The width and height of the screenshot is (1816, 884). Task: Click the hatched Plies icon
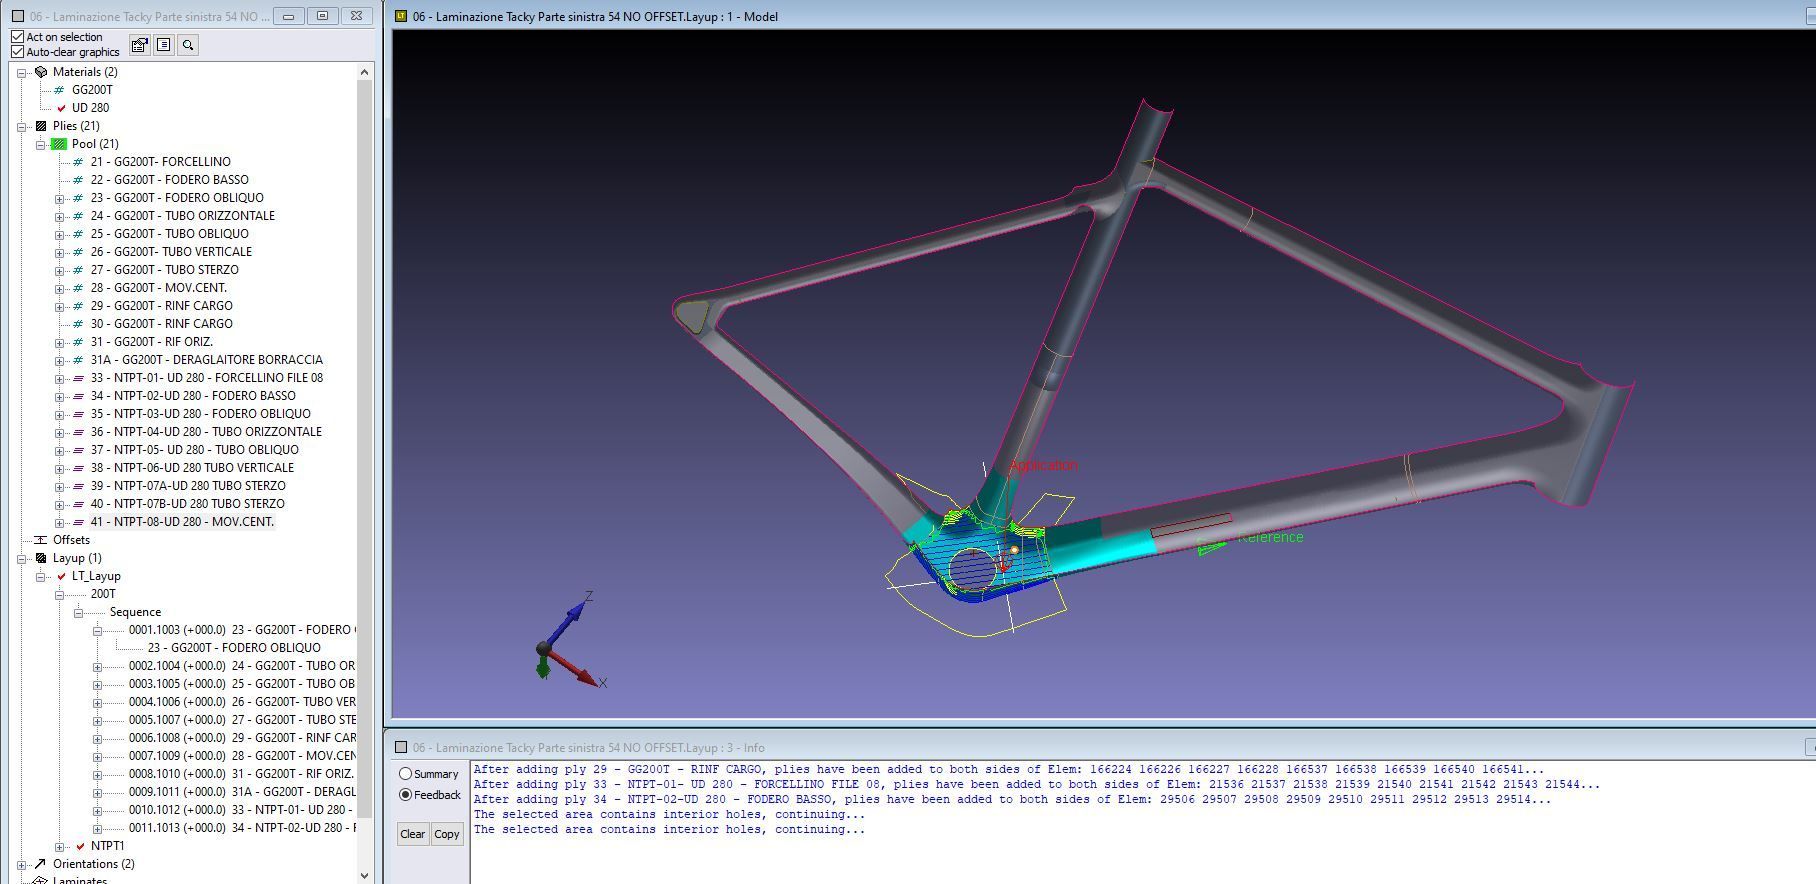[40, 126]
